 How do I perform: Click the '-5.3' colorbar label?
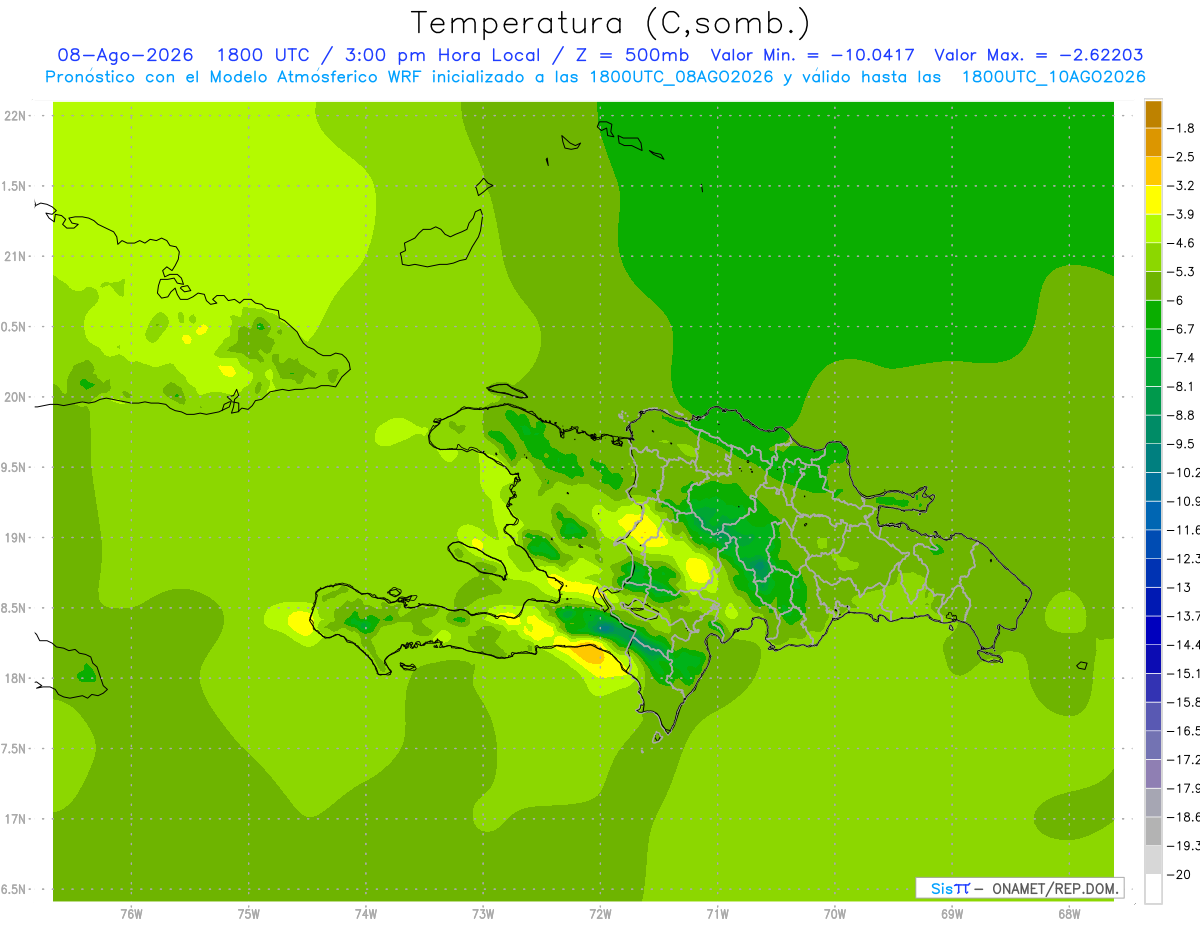[1181, 271]
